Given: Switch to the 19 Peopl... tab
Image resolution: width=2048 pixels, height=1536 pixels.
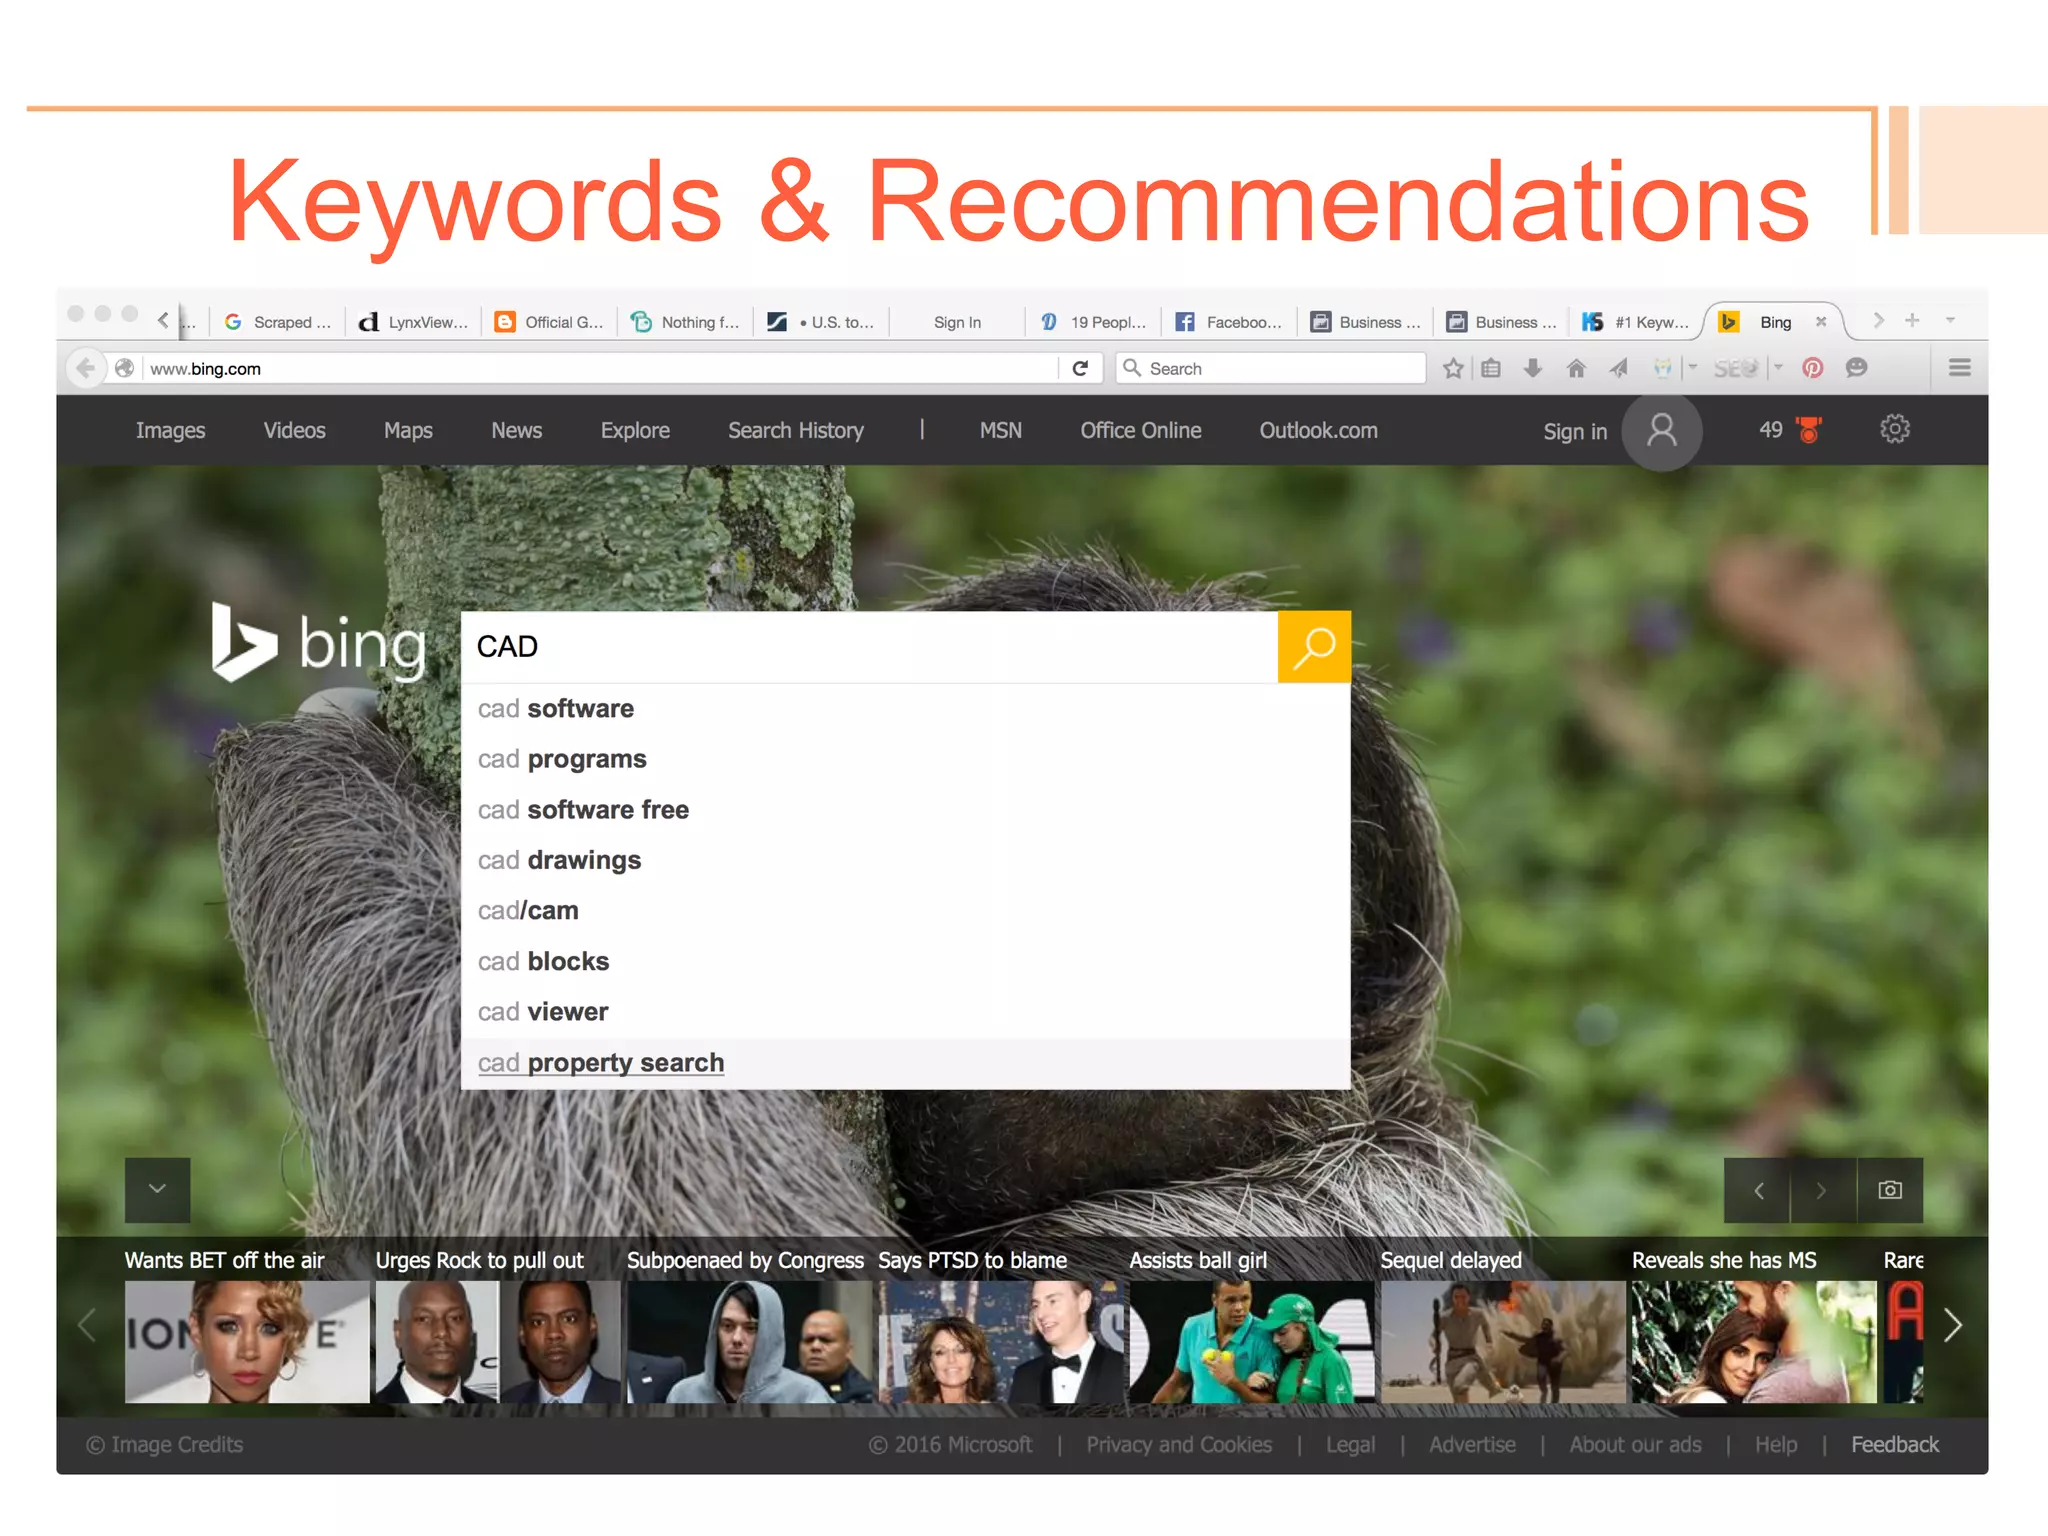Looking at the screenshot, I should pos(1092,322).
